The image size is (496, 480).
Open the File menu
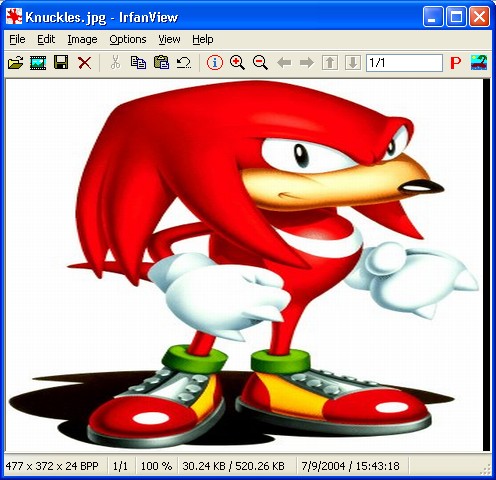(17, 39)
